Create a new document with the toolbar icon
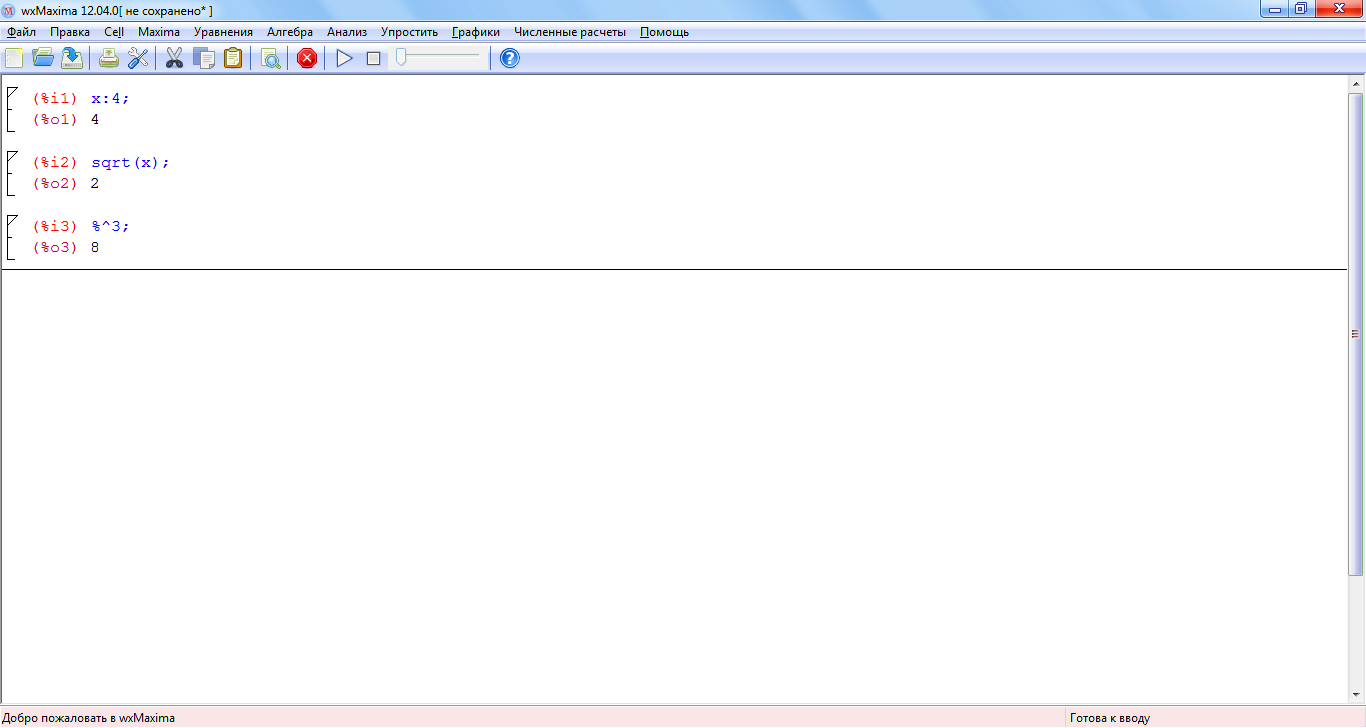This screenshot has height=728, width=1366. (x=13, y=58)
